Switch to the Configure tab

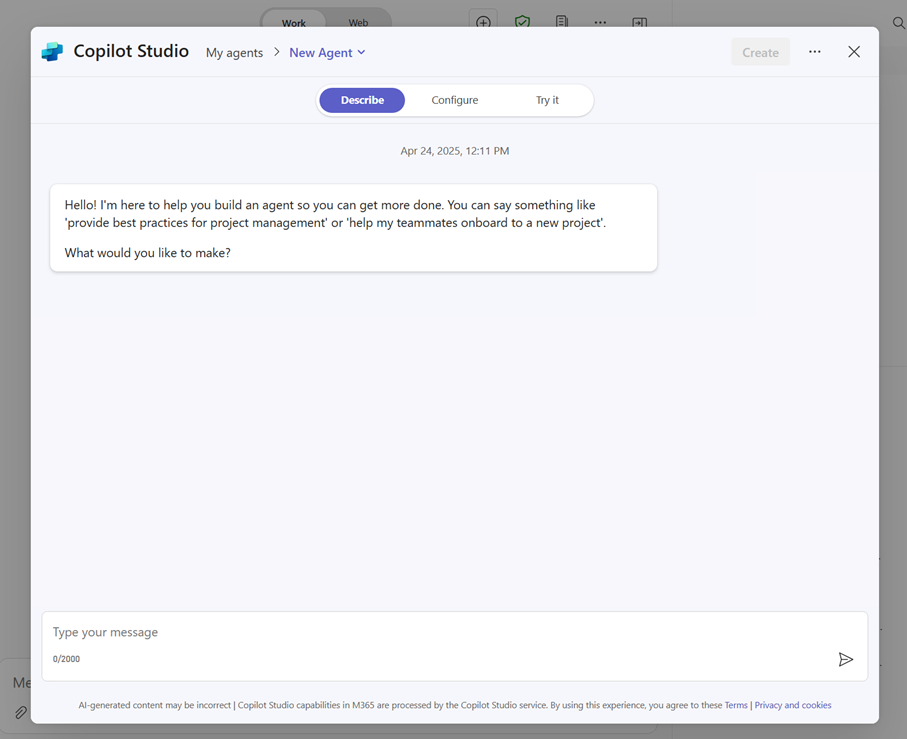click(455, 100)
